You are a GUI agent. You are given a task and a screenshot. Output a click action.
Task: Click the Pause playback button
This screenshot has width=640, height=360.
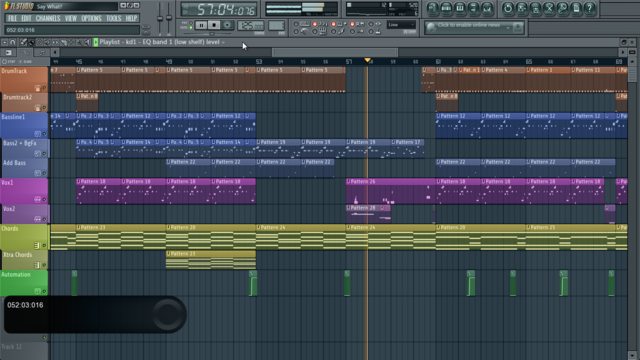coord(201,25)
